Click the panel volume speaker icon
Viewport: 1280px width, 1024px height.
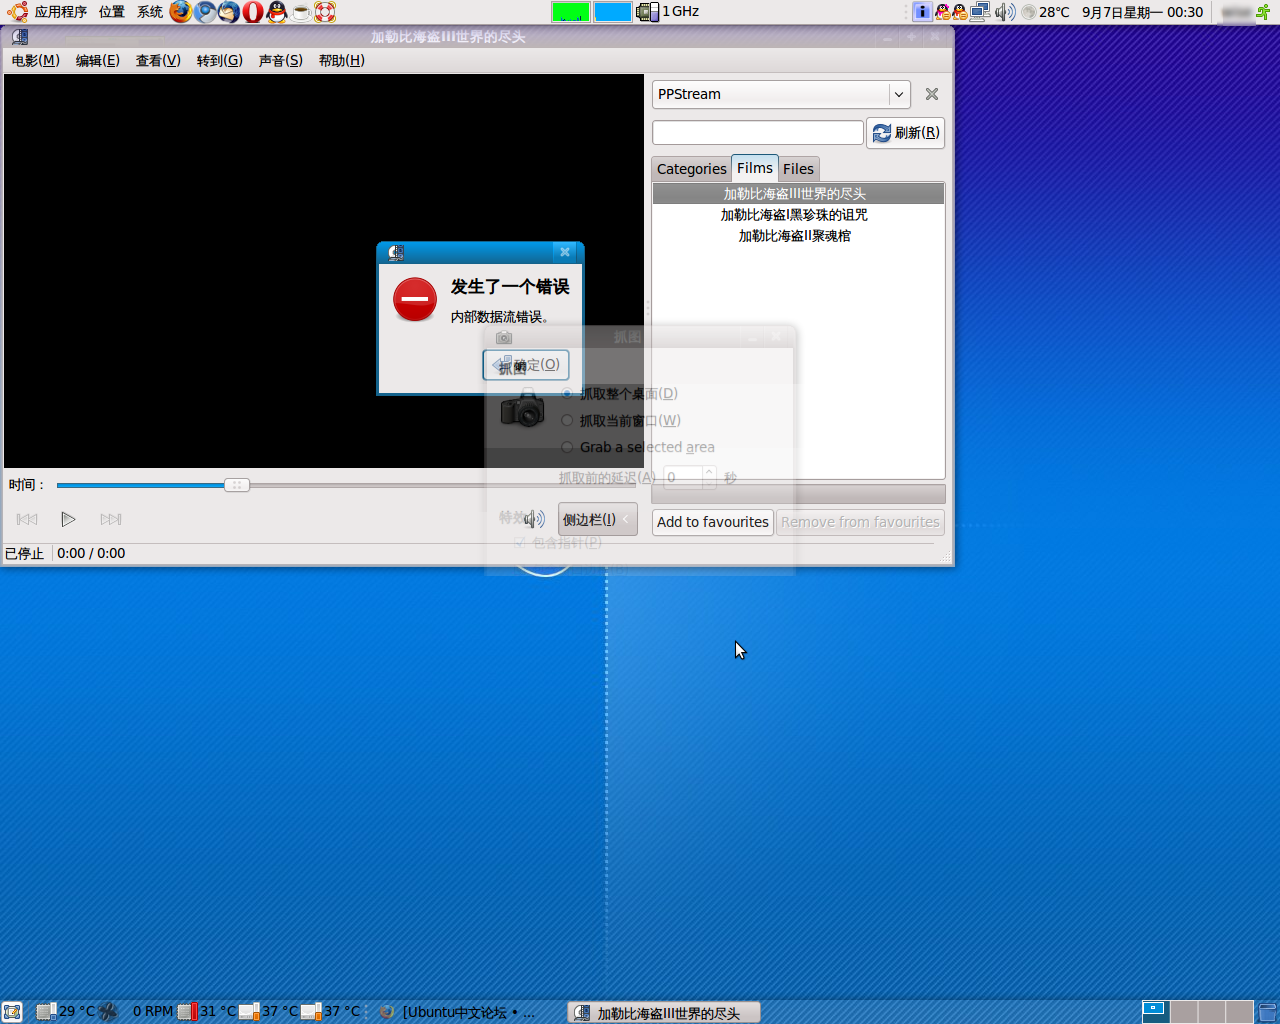1004,12
